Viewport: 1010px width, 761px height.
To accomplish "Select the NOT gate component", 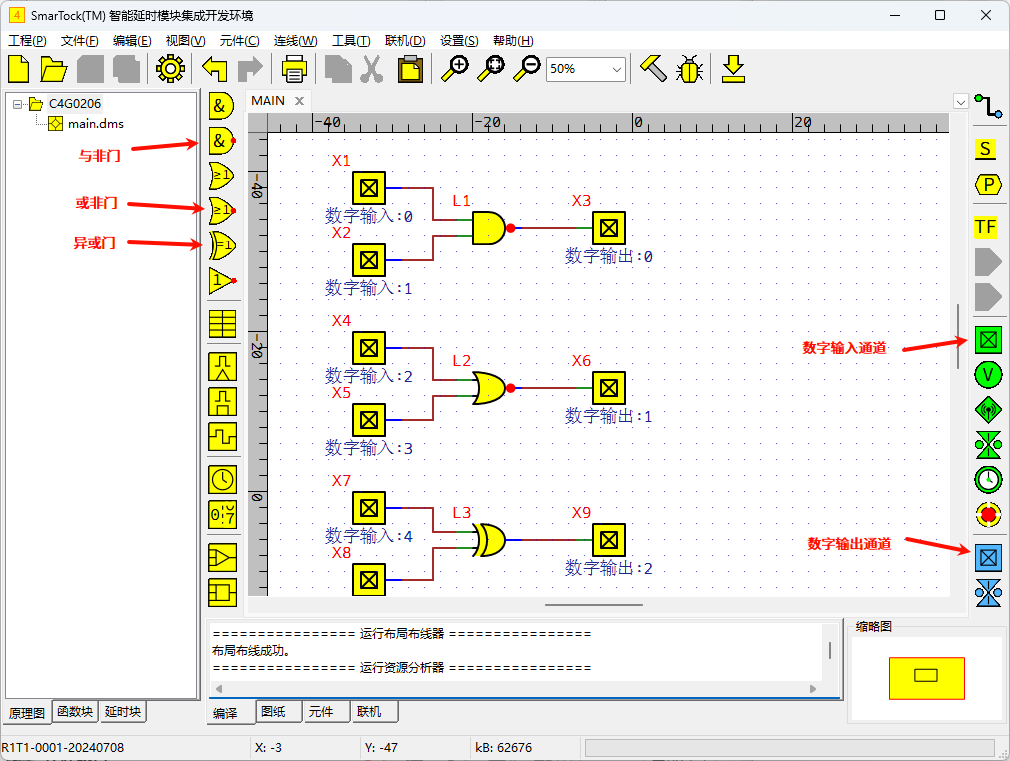I will (x=222, y=281).
